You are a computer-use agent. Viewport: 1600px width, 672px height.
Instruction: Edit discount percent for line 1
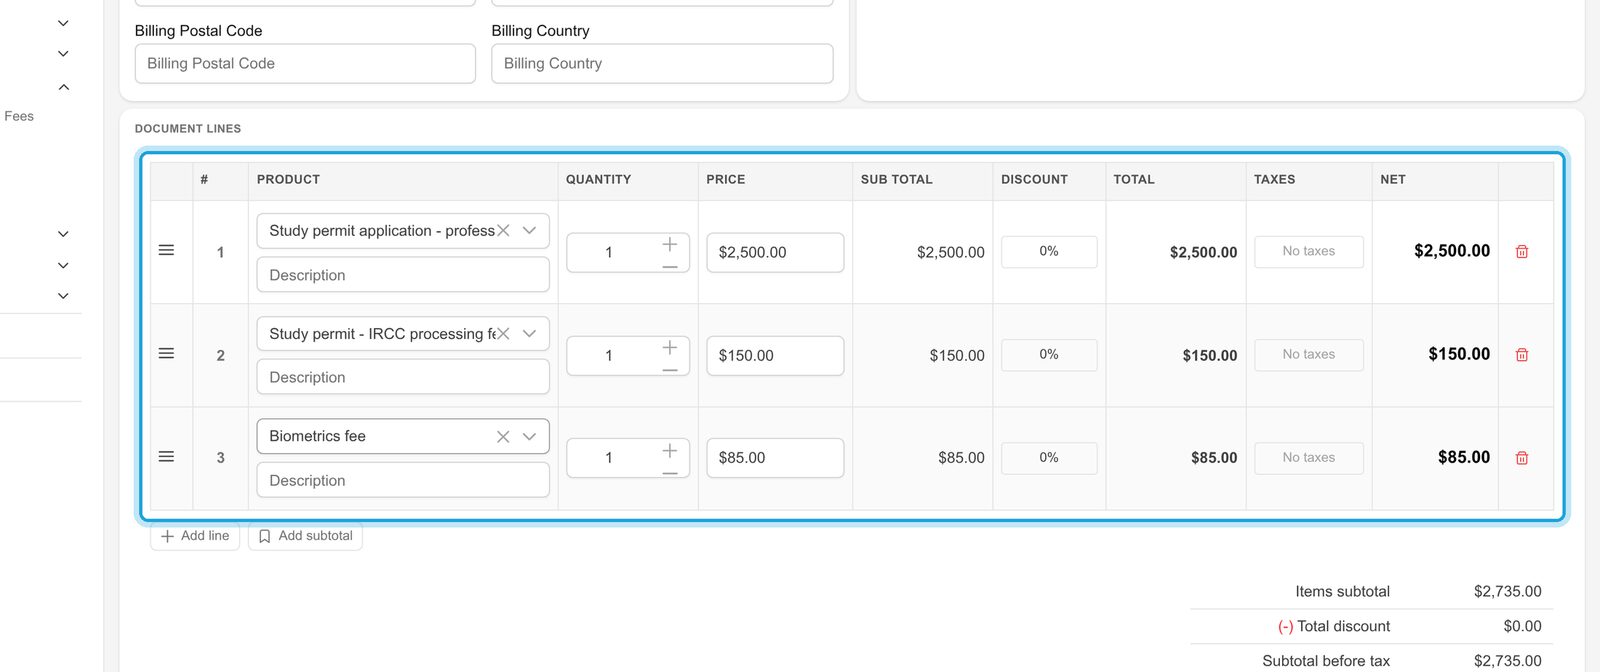click(x=1049, y=251)
